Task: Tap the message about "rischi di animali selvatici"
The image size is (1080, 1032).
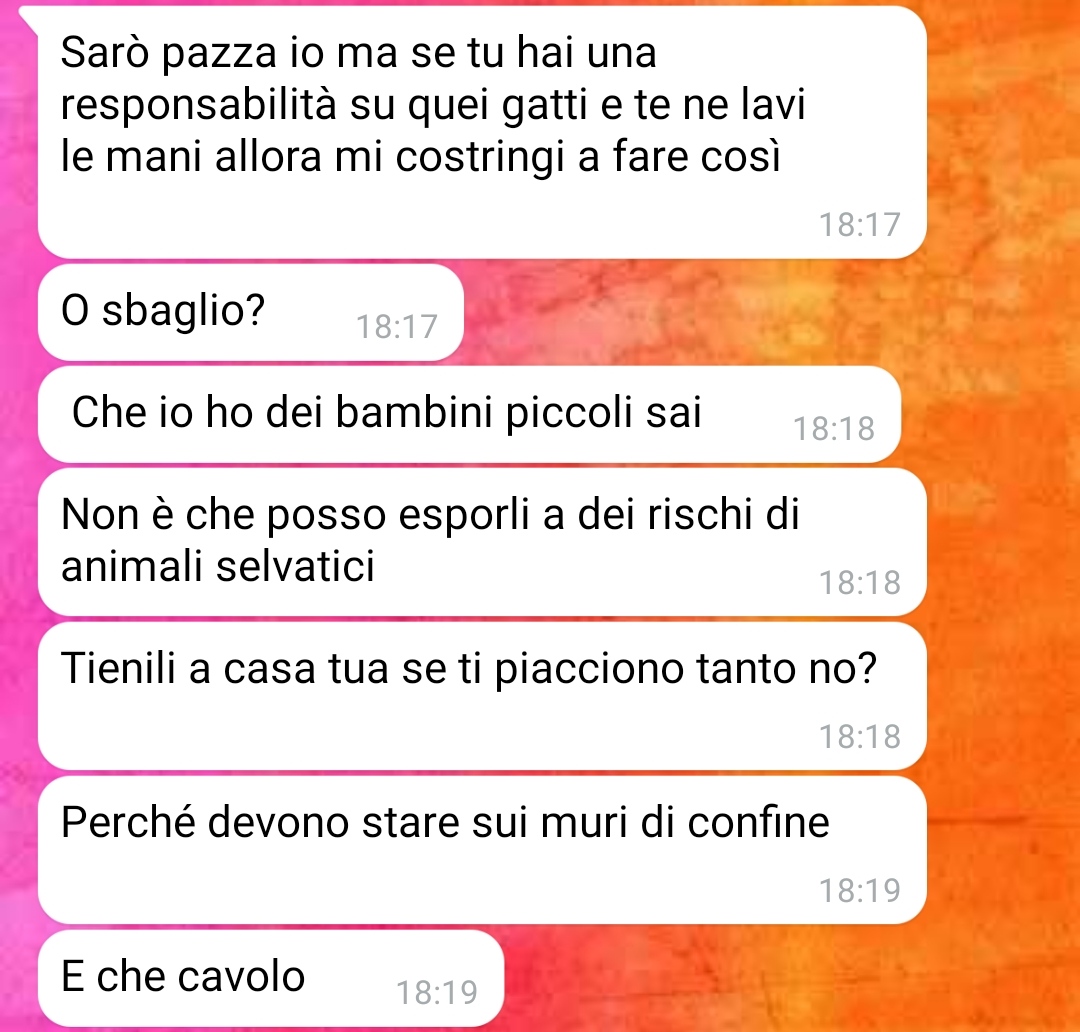Action: [482, 541]
